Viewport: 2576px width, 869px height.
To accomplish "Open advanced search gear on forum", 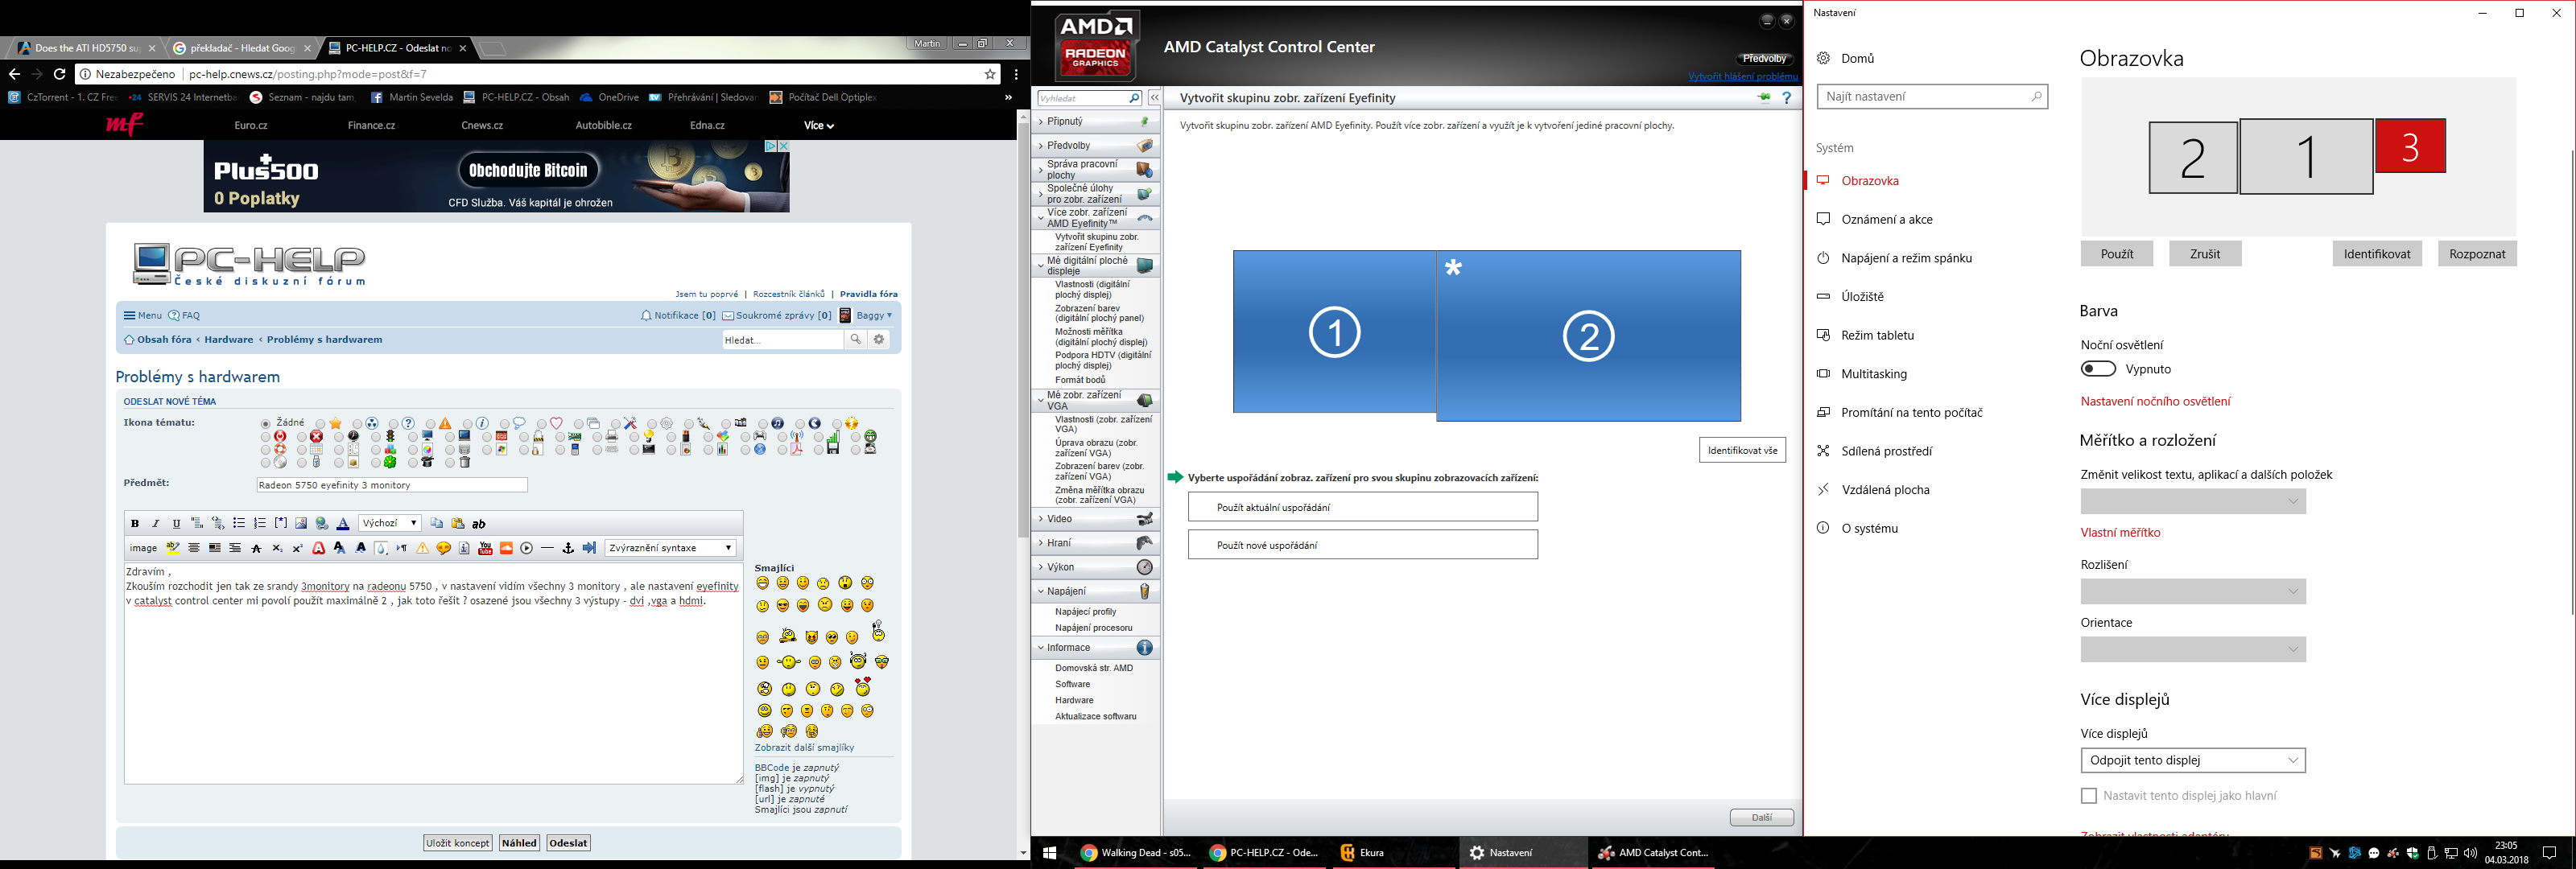I will (879, 340).
